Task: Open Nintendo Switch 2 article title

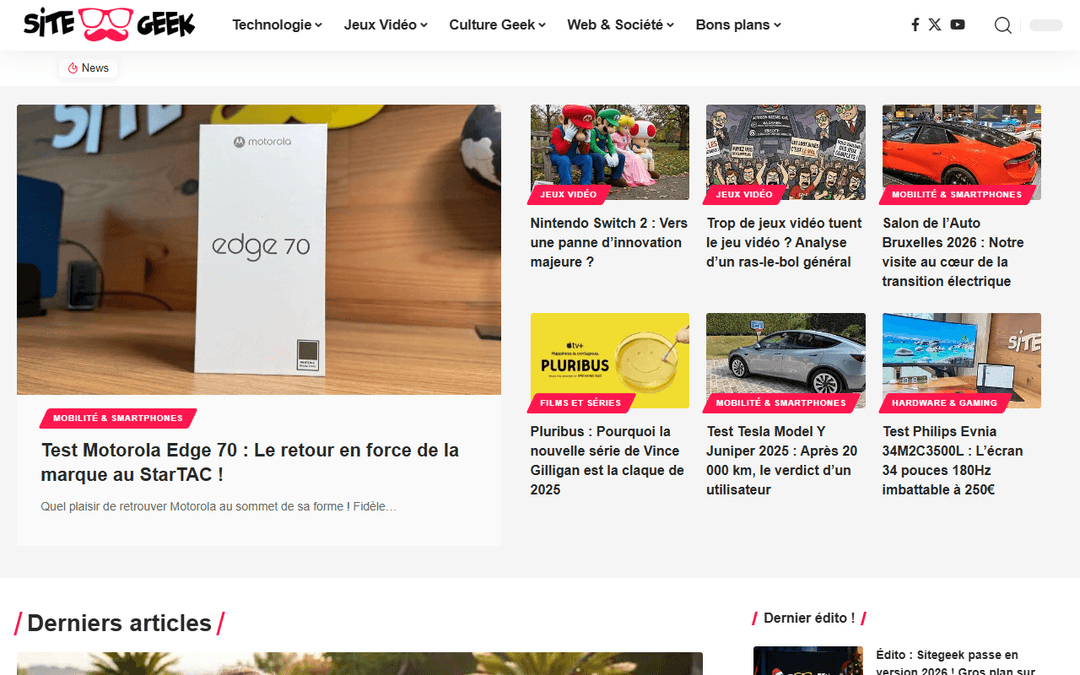Action: pyautogui.click(x=609, y=242)
